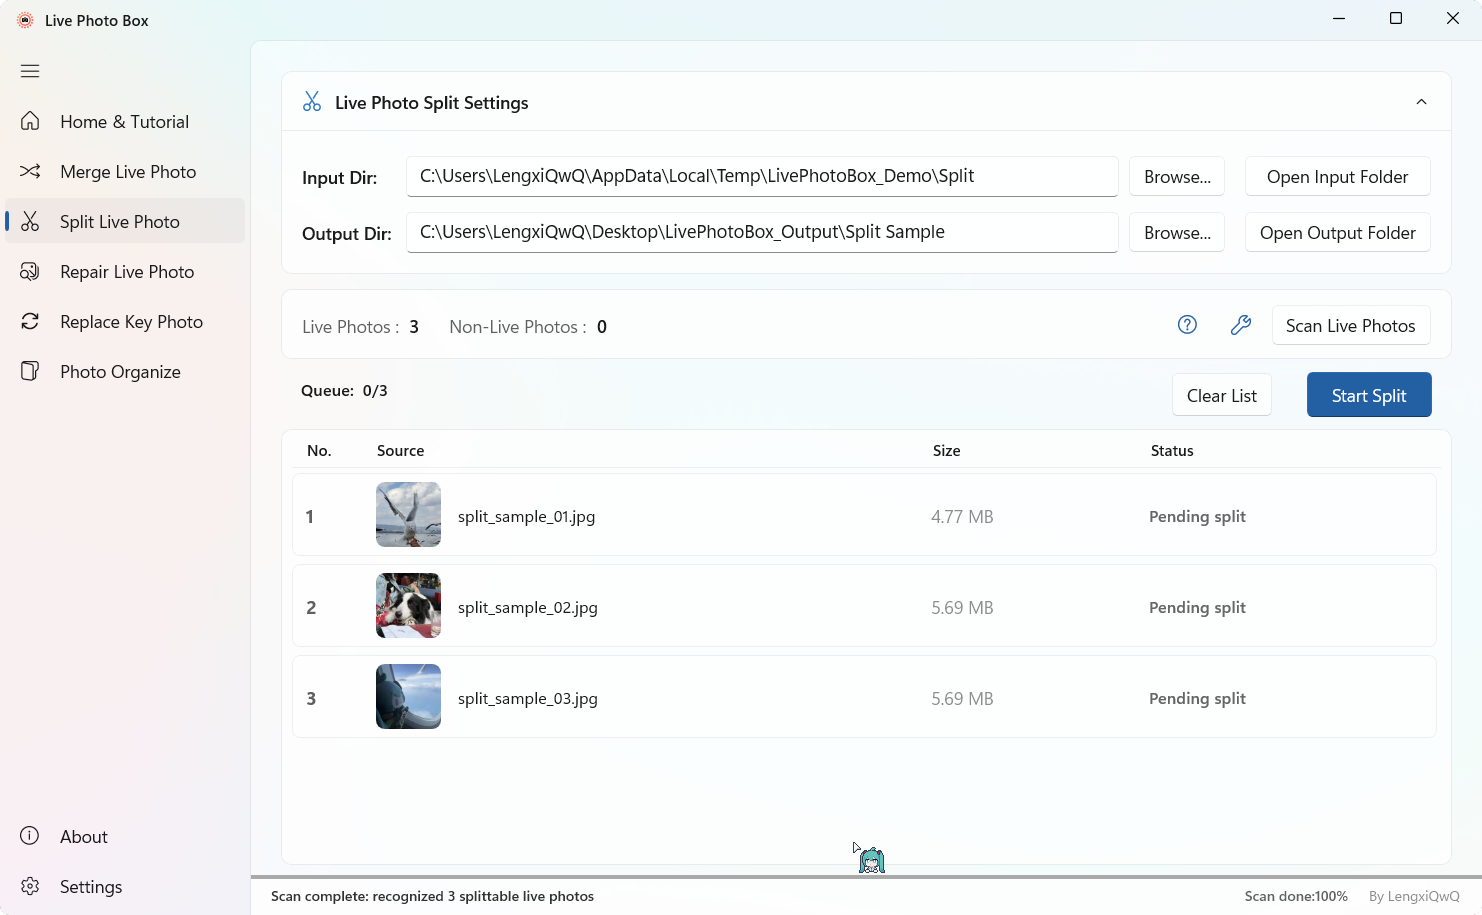
Task: Click the Settings gear icon
Action: point(30,886)
